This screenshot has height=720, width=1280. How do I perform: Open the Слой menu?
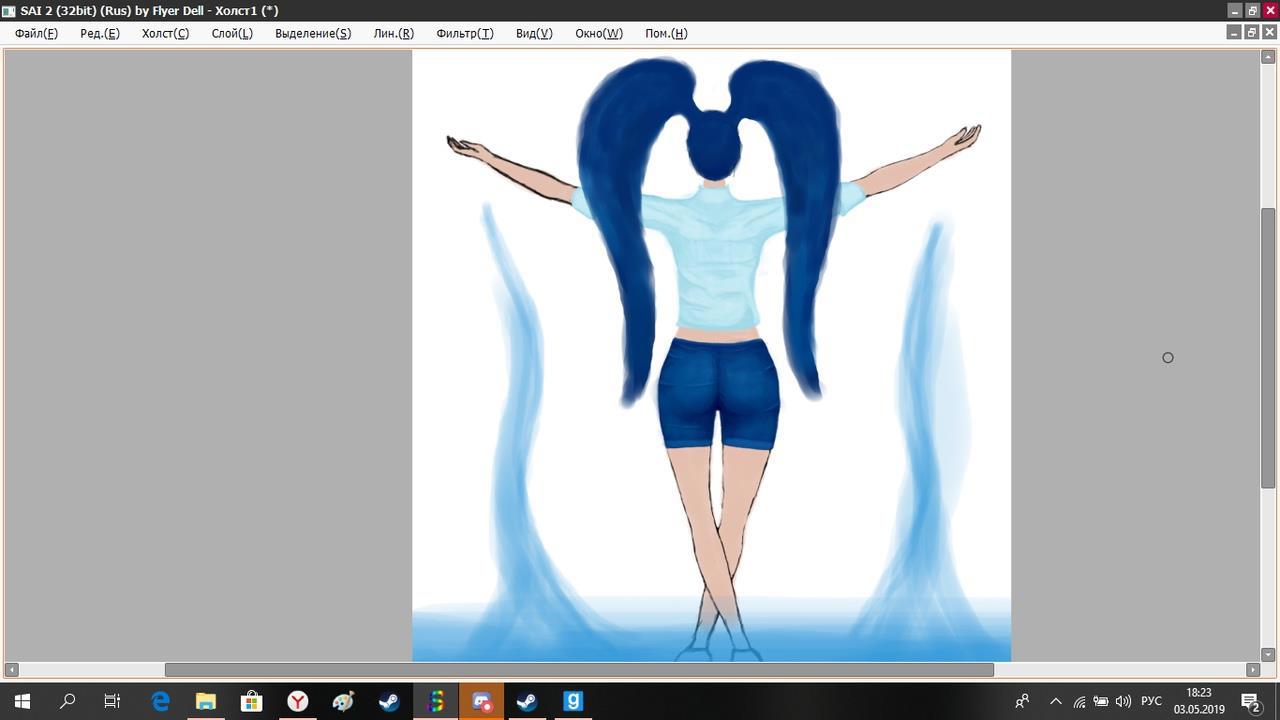point(232,33)
